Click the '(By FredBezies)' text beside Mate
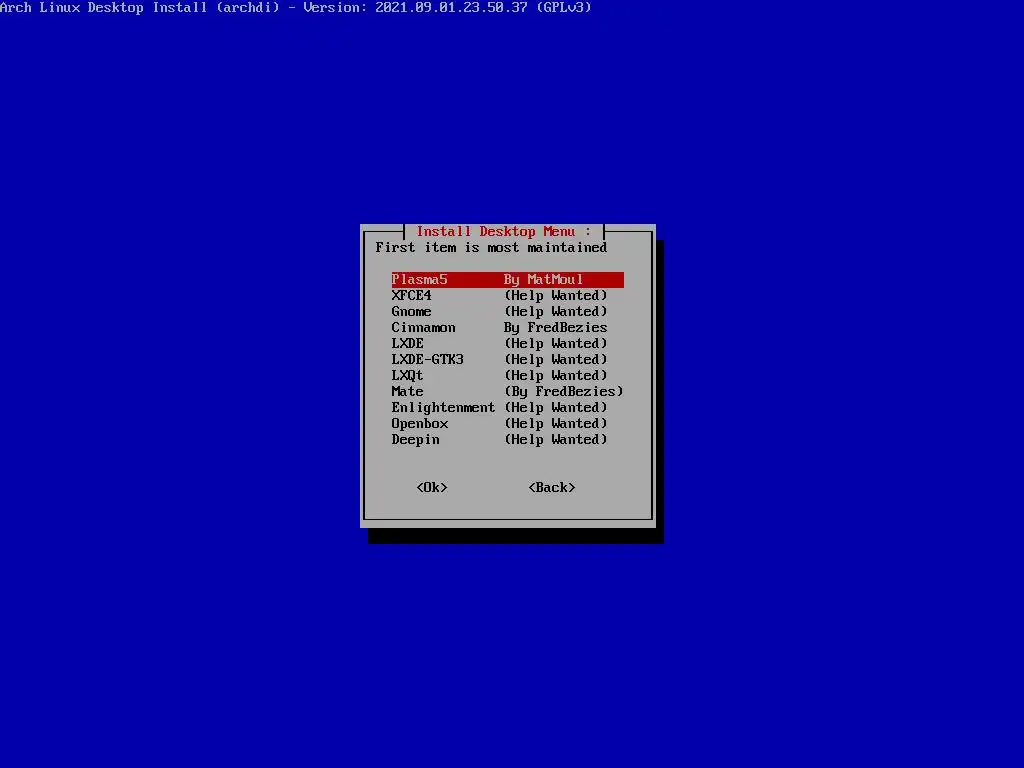Screen dimensions: 1024x768 coord(564,392)
